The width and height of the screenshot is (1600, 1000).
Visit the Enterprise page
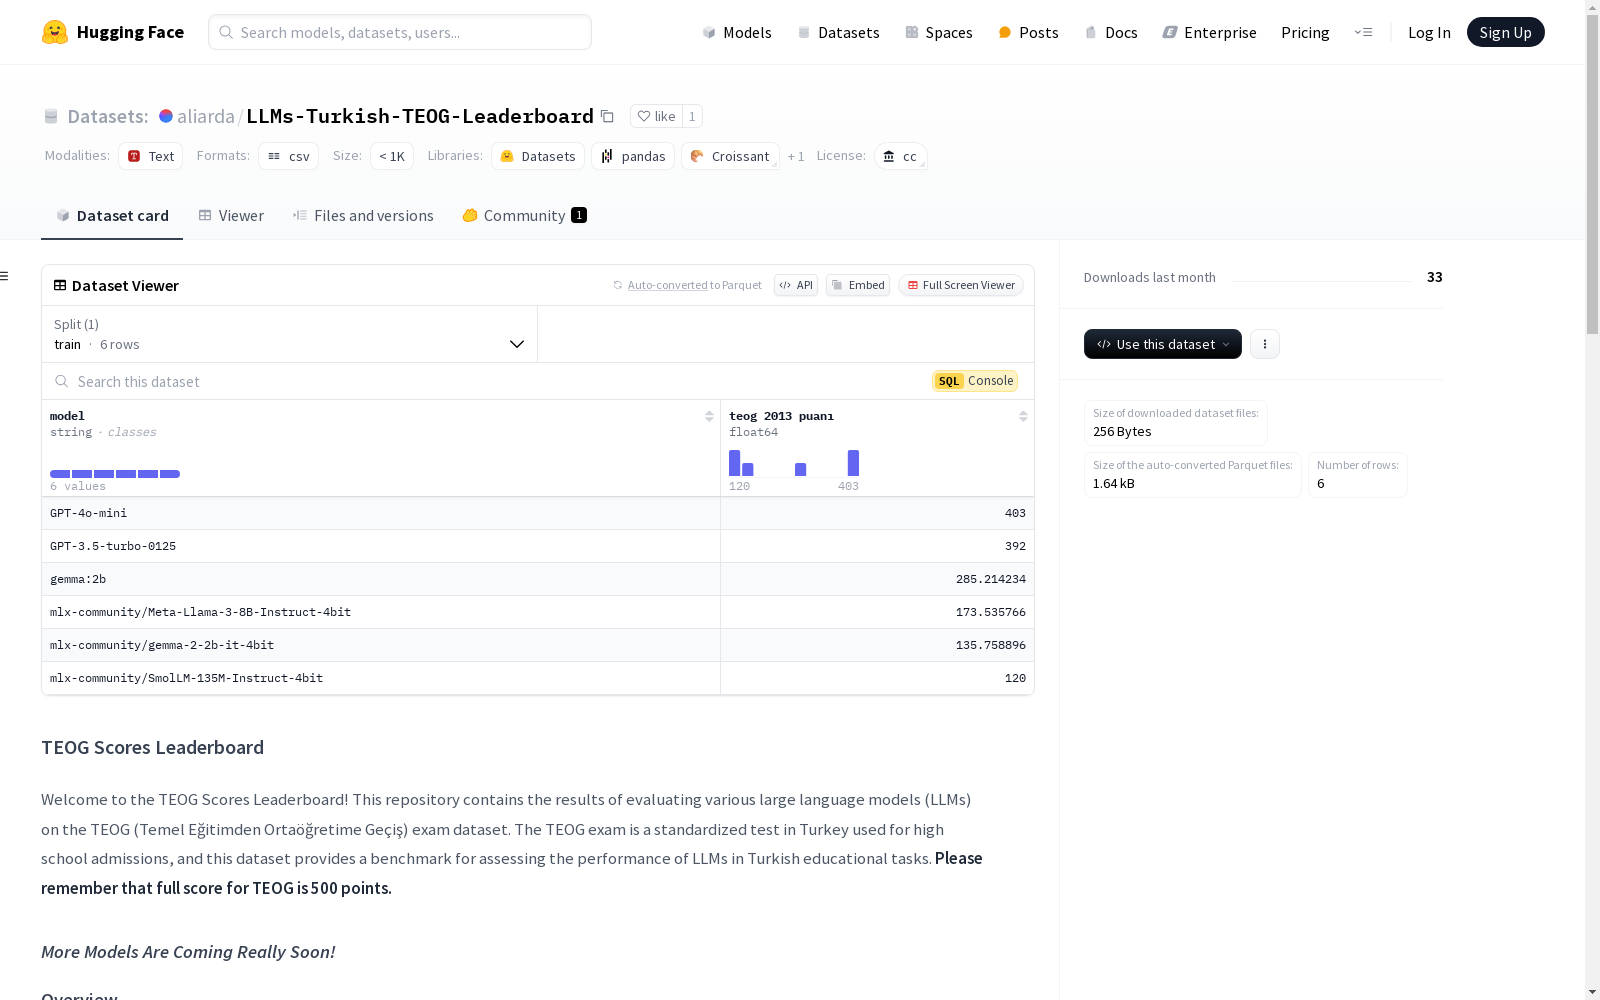pyautogui.click(x=1209, y=32)
